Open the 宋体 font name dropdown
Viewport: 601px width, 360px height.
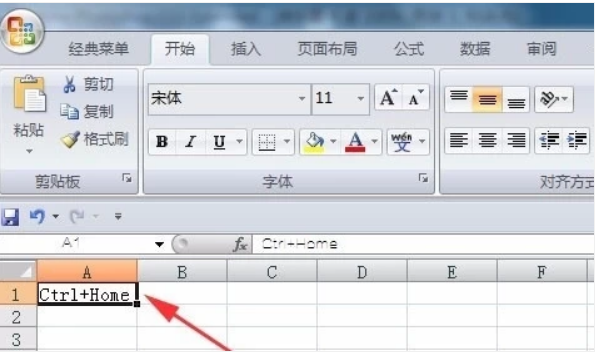[x=302, y=99]
